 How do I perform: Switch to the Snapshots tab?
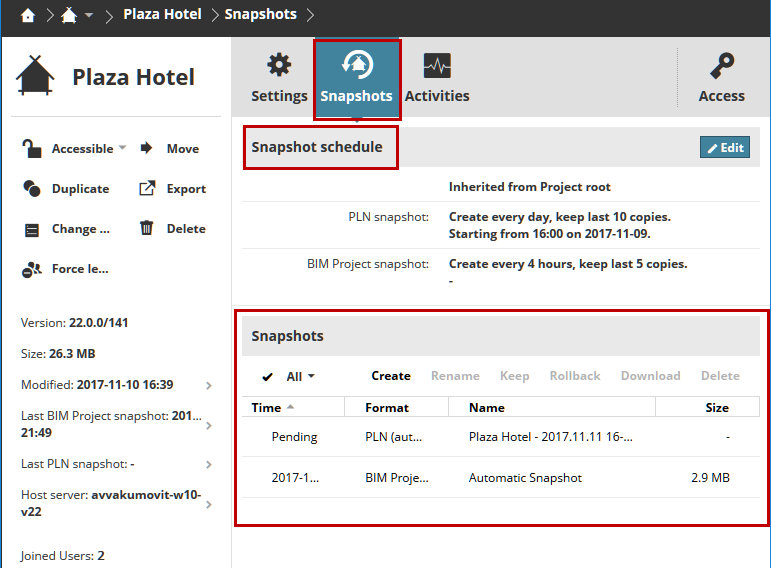357,78
